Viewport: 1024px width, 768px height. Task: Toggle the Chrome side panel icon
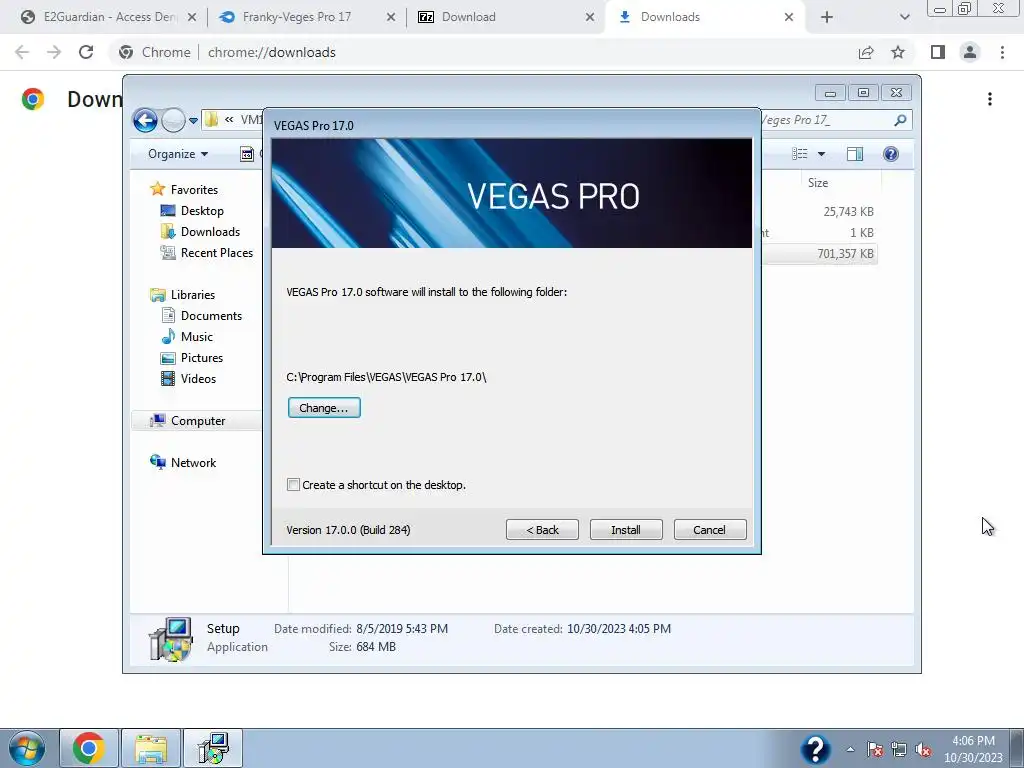938,52
